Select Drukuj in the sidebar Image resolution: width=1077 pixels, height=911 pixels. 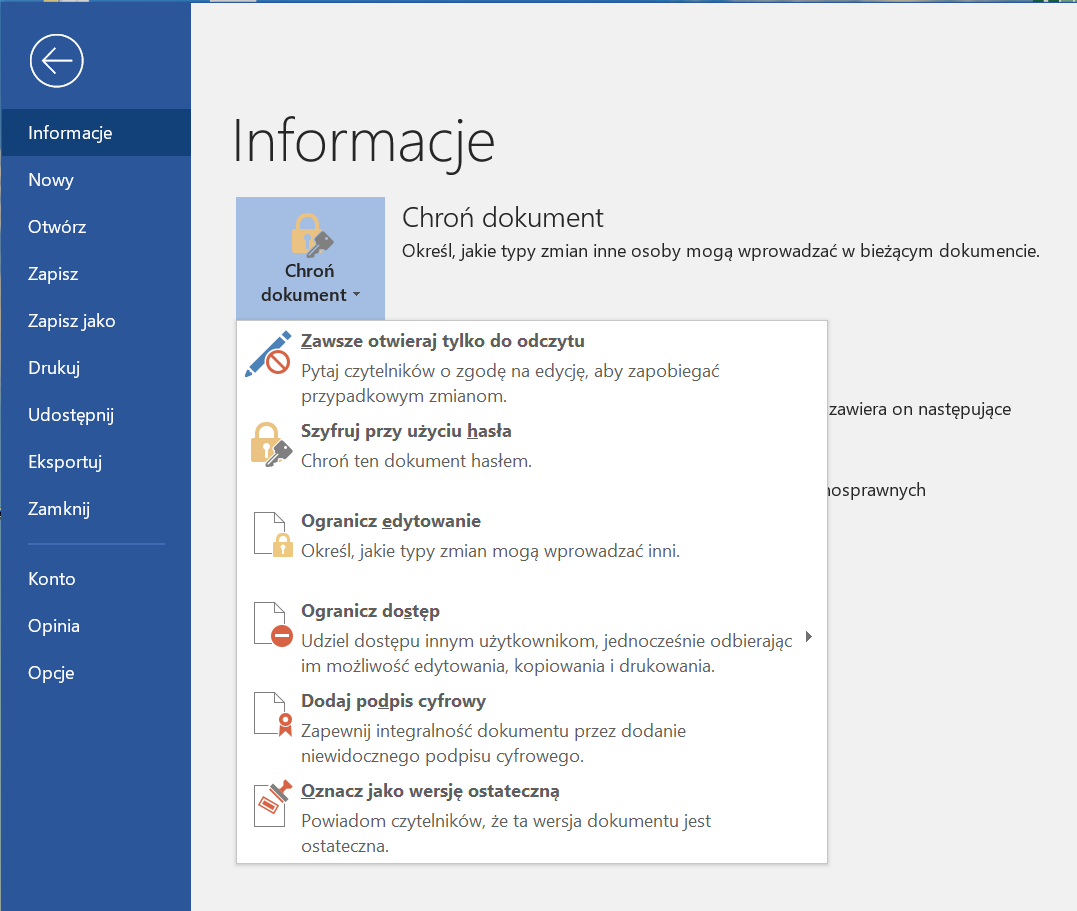click(x=95, y=368)
